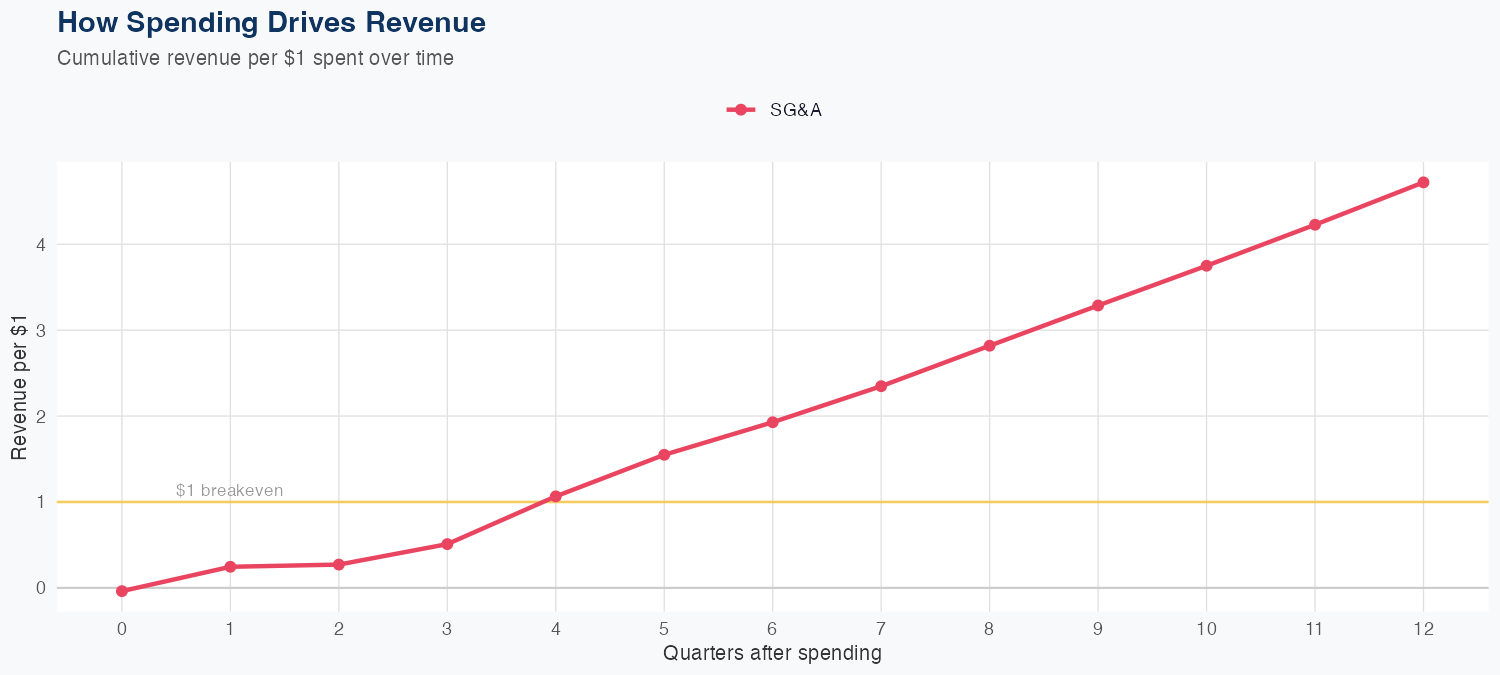Image resolution: width=1500 pixels, height=675 pixels.
Task: Click the quarter 4 breakeven crossing point
Action: (x=556, y=496)
